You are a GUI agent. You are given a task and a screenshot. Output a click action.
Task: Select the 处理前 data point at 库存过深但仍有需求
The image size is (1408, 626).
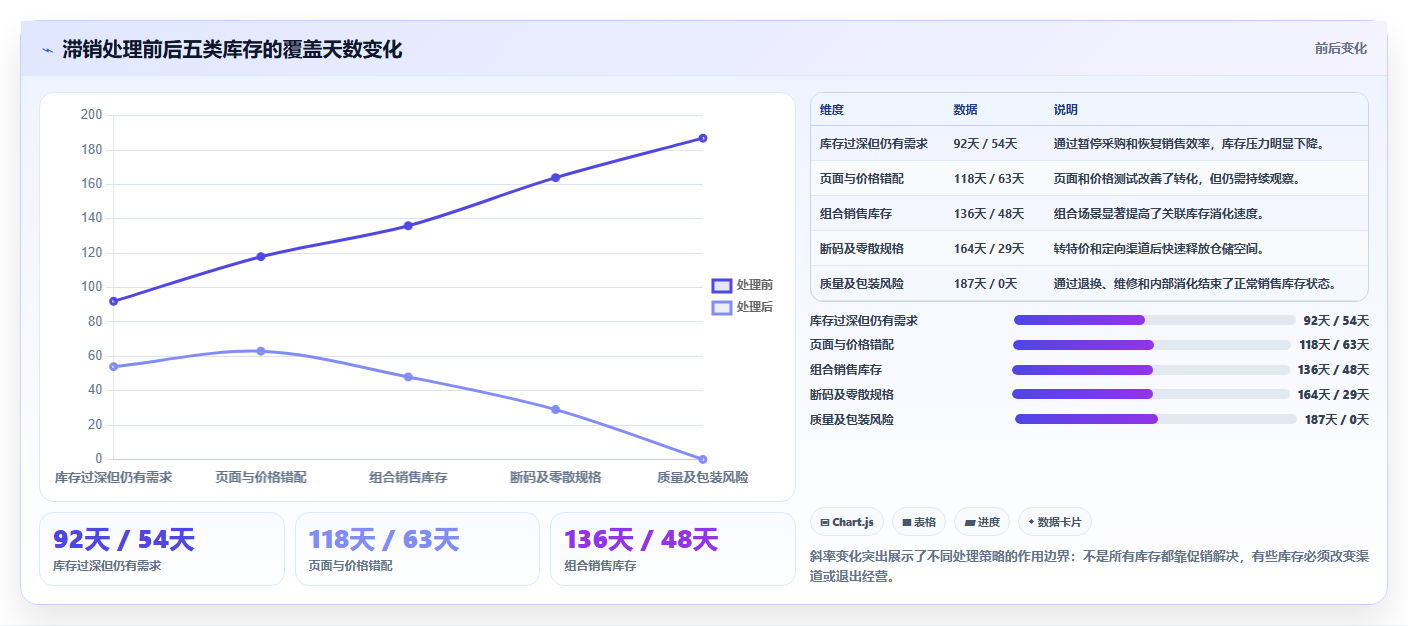113,301
